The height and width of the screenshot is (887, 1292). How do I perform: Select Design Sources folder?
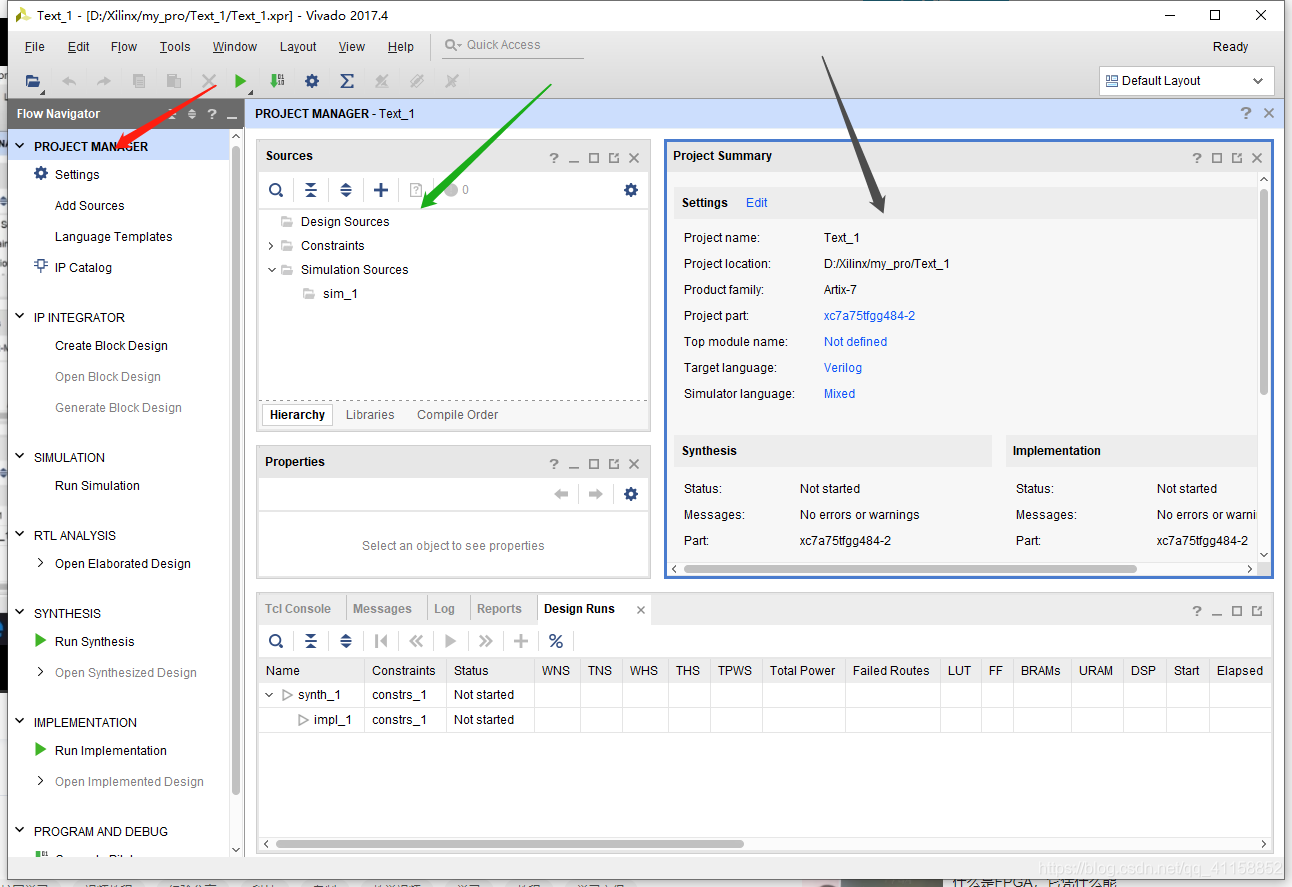point(345,222)
